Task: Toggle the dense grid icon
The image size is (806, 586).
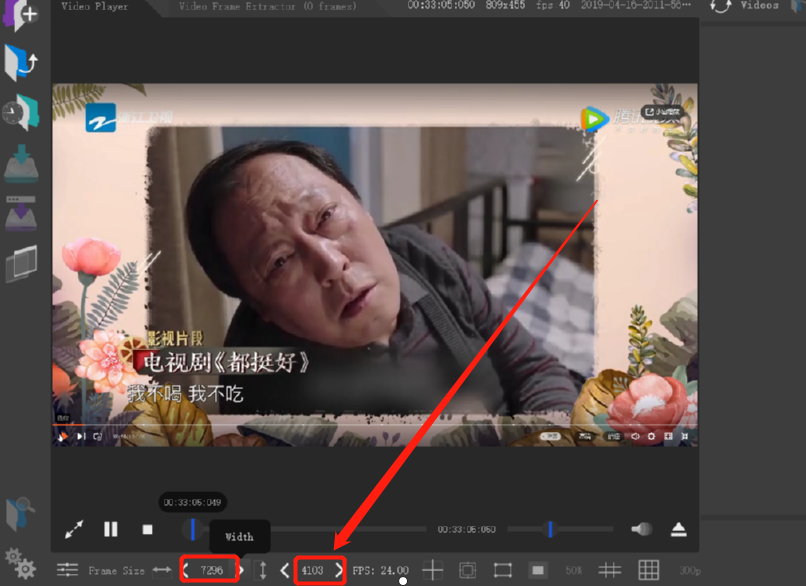Action: tap(648, 570)
